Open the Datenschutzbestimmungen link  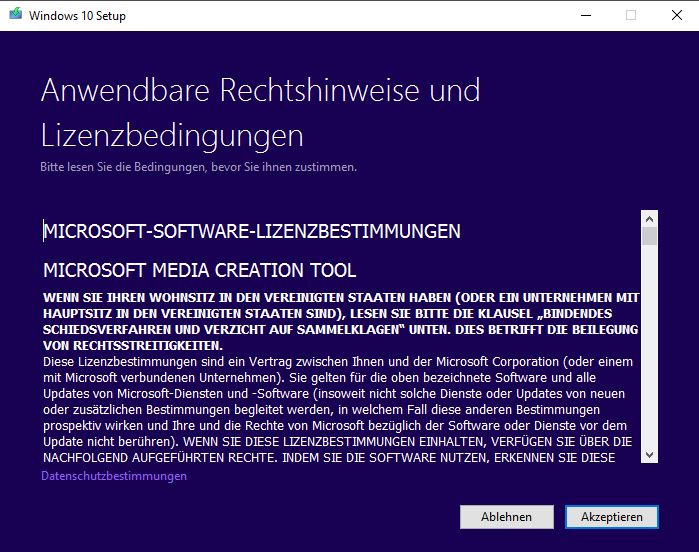[114, 476]
